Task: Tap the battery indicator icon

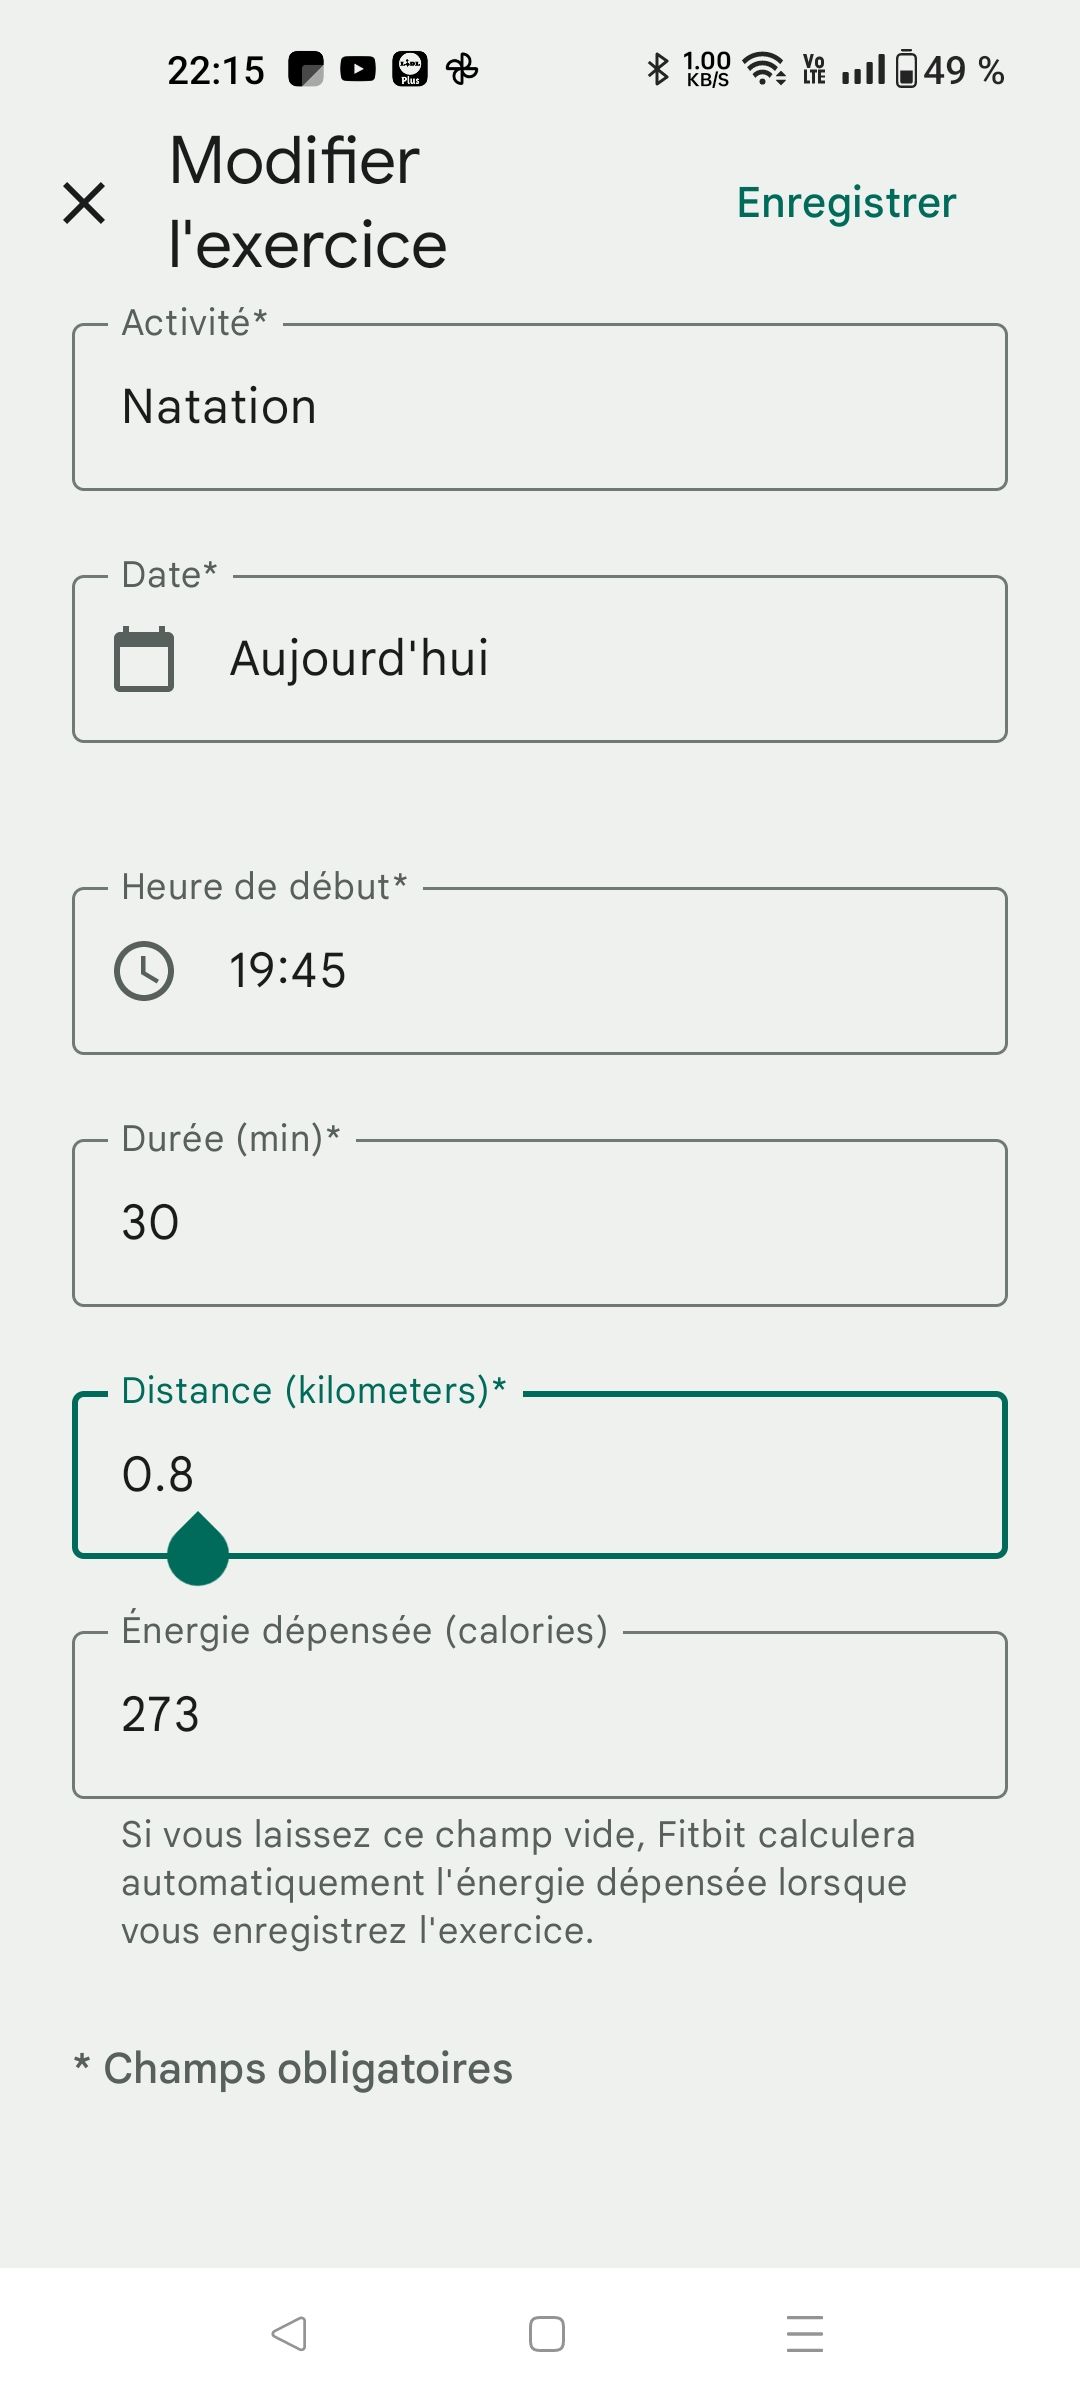Action: (906, 69)
